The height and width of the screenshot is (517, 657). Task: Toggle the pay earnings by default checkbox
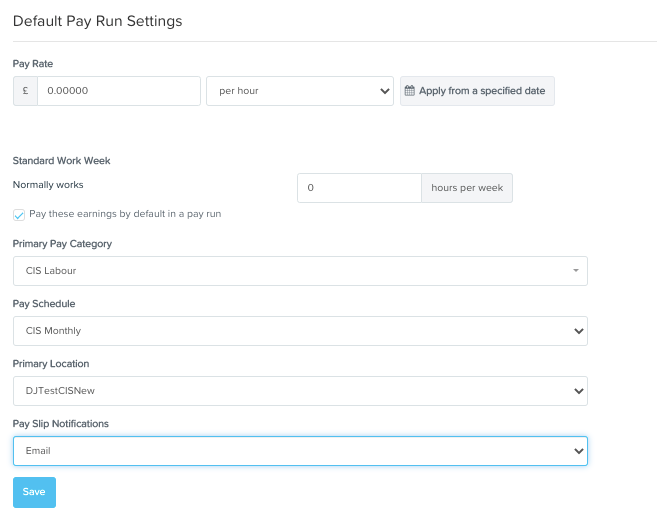click(19, 215)
